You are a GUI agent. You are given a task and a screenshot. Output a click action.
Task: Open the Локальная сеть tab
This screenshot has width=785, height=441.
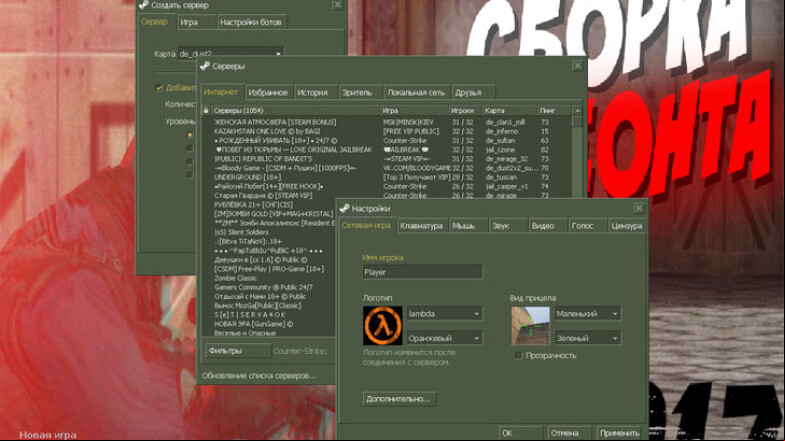[x=417, y=93]
